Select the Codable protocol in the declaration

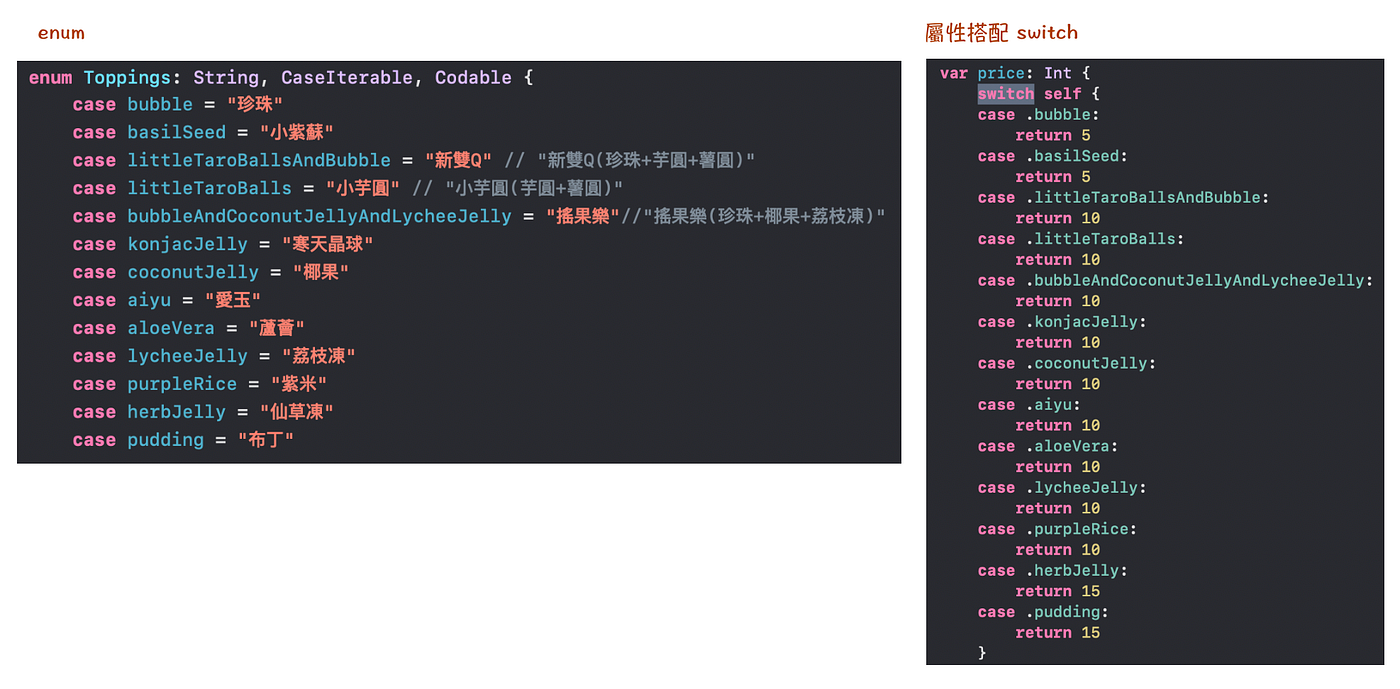(x=473, y=77)
